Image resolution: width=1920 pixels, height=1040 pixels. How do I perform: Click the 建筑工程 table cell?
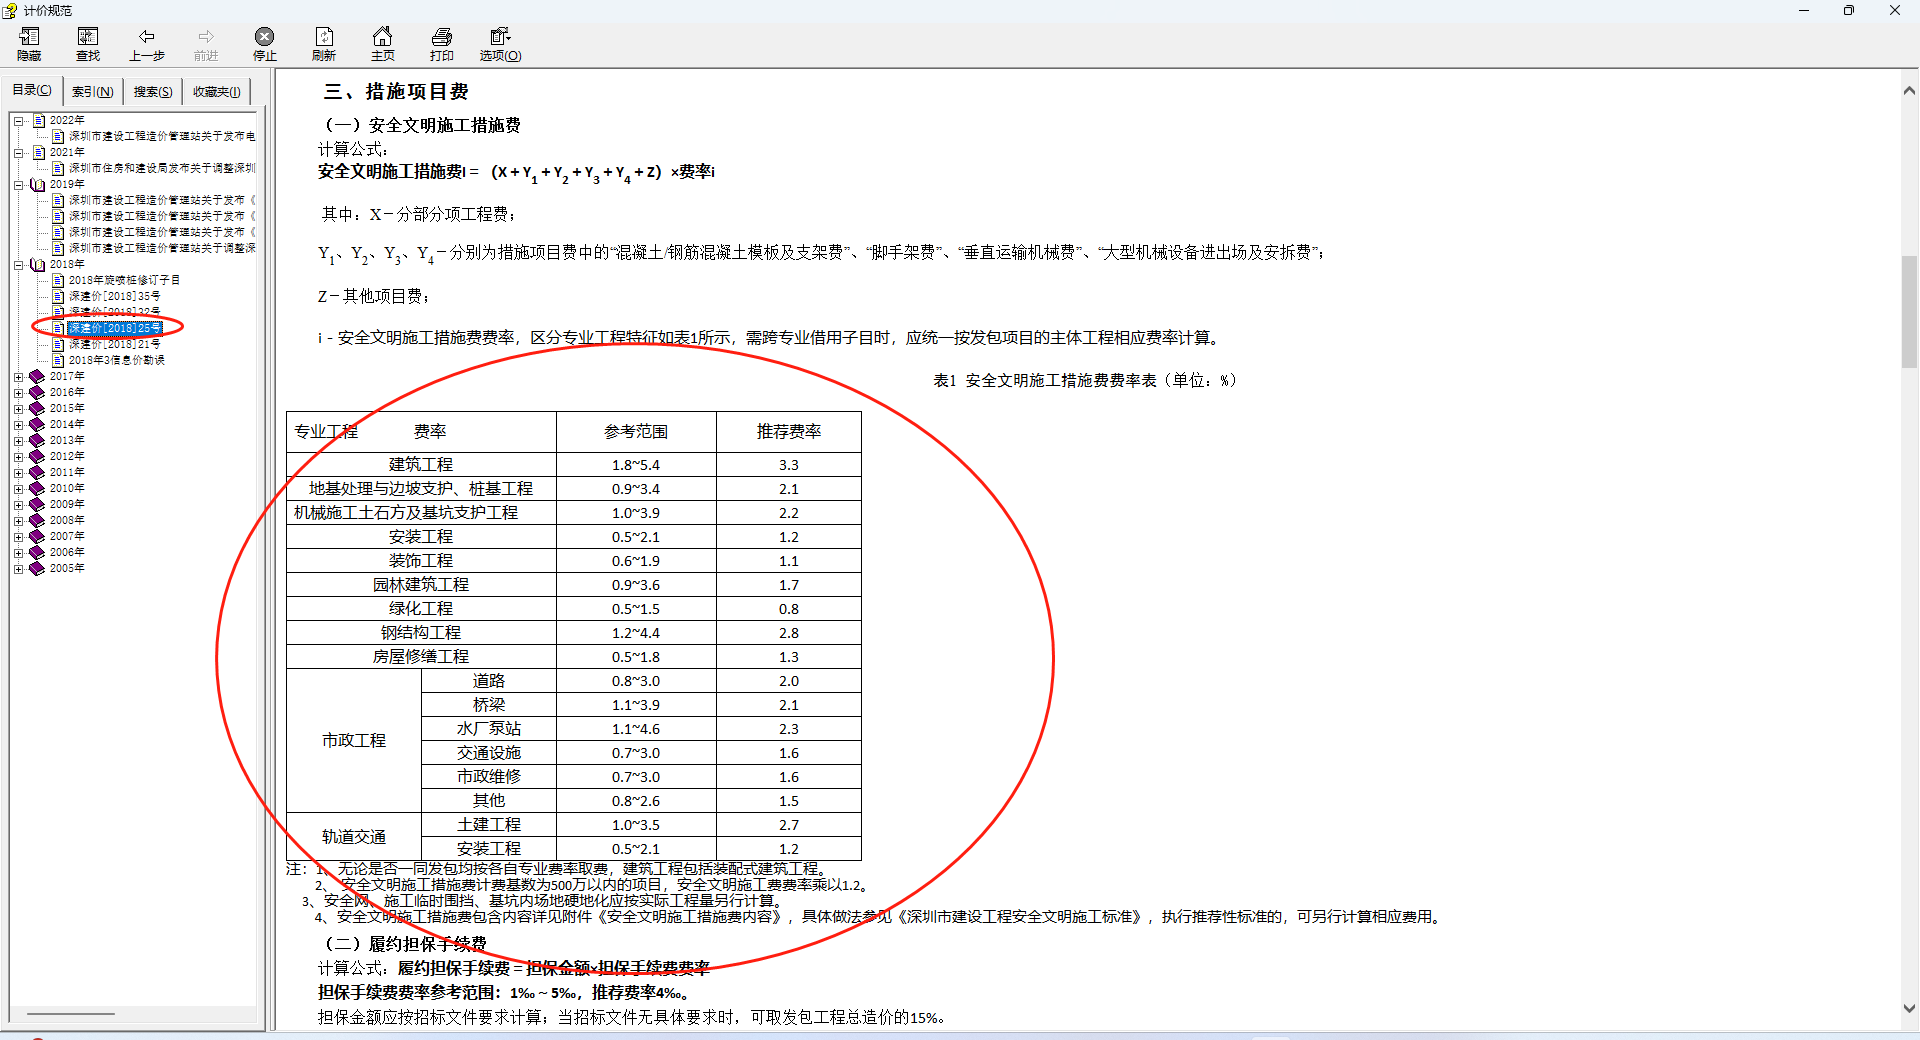pos(421,465)
